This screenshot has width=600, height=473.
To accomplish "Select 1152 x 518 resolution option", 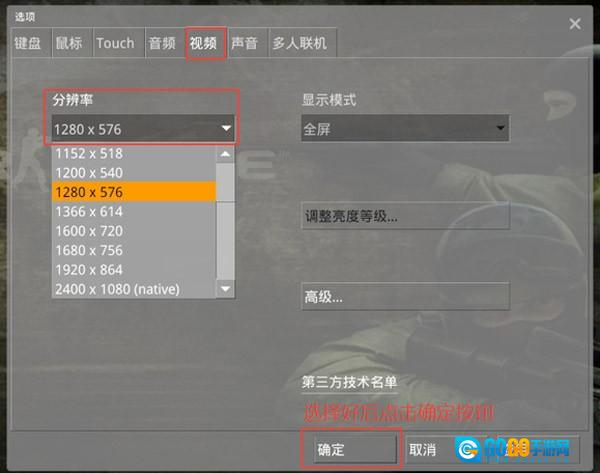I will [134, 153].
